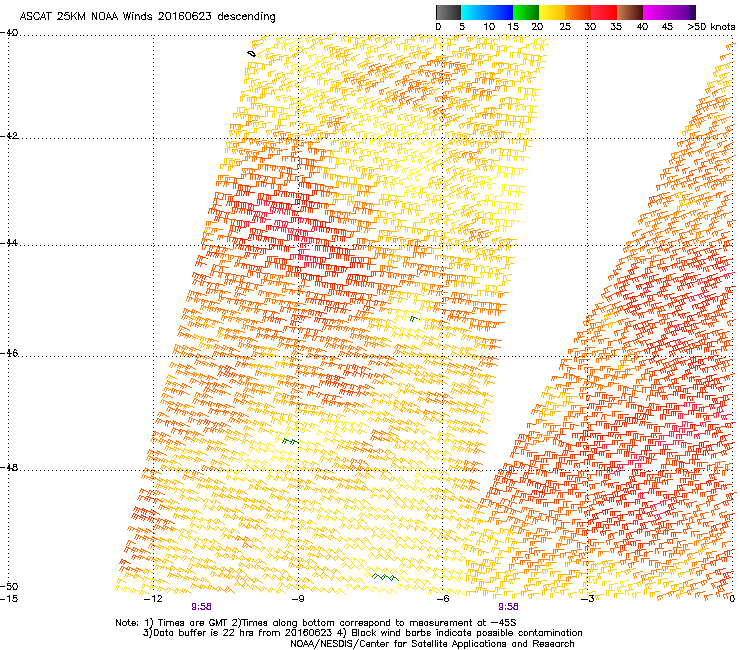Click the '-46' latitude axis label
This screenshot has width=740, height=650.
point(9,353)
